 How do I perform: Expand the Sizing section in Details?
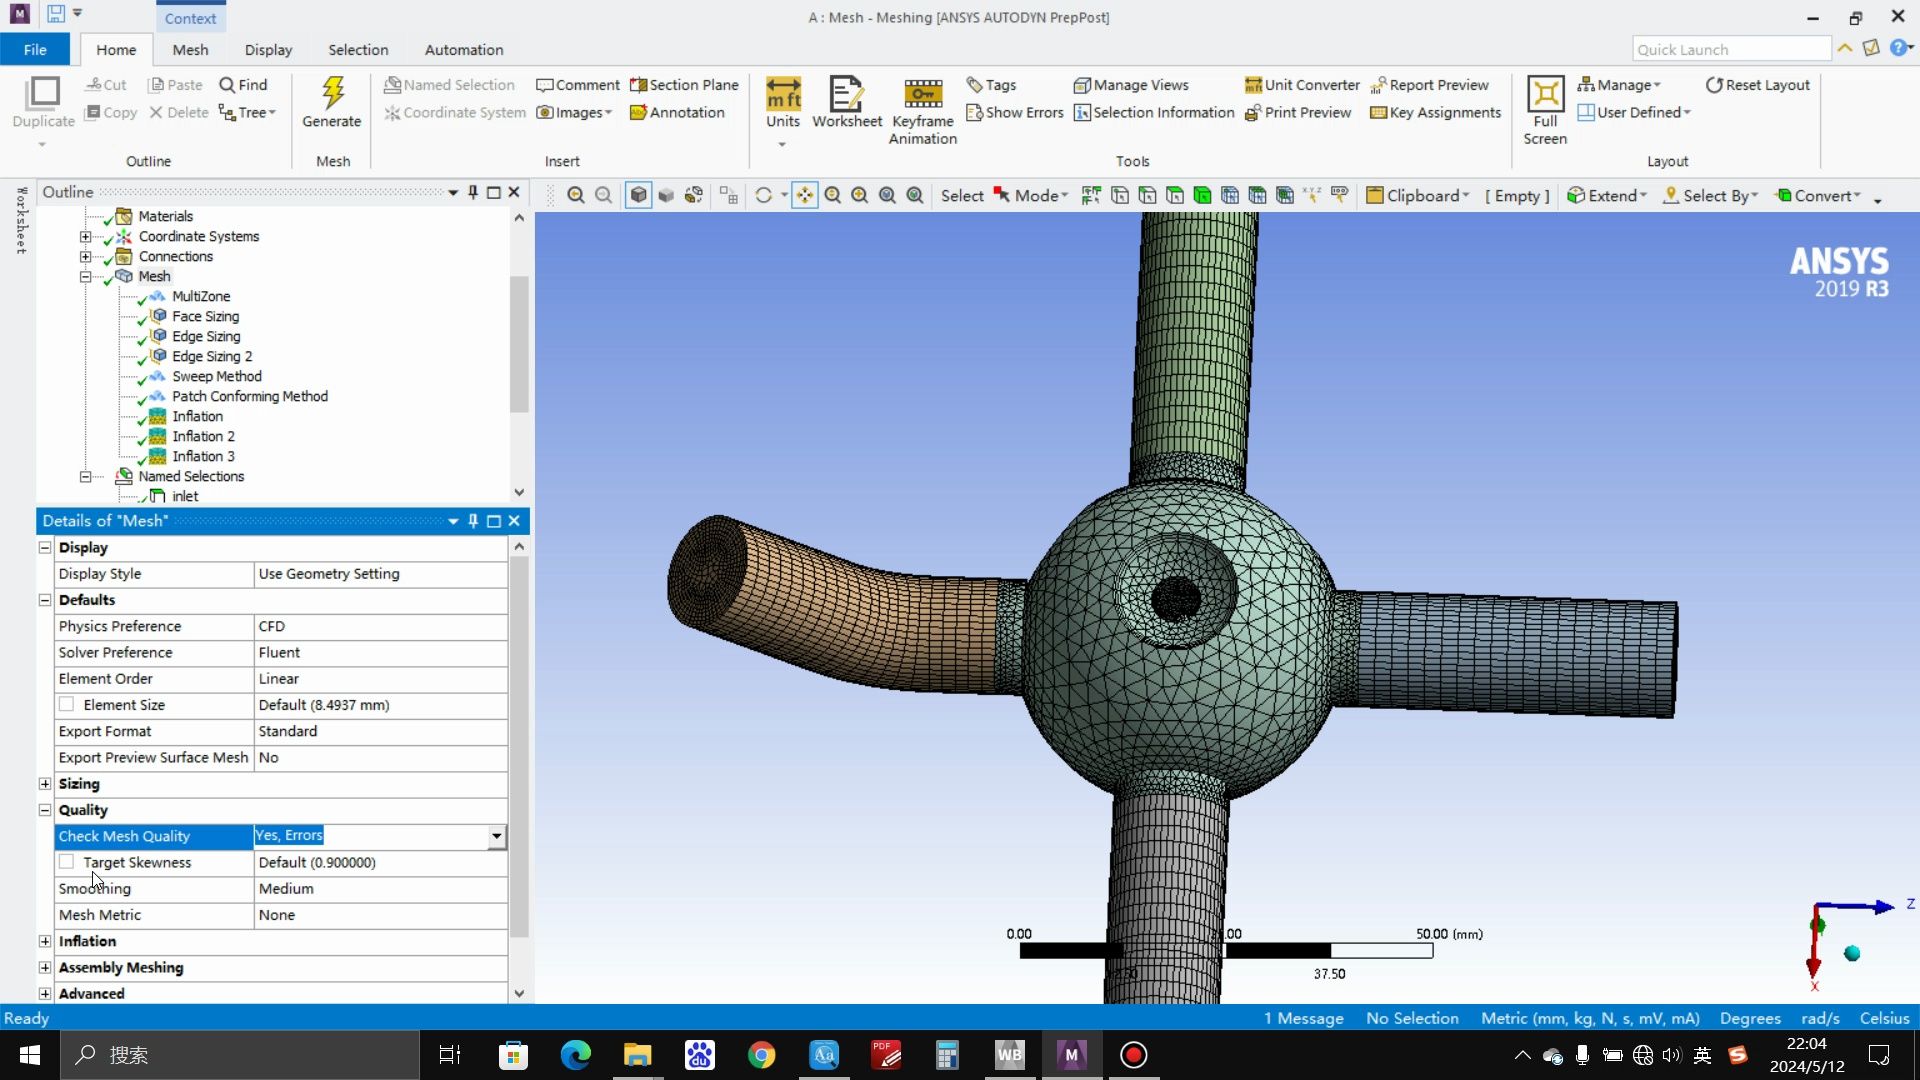click(44, 784)
